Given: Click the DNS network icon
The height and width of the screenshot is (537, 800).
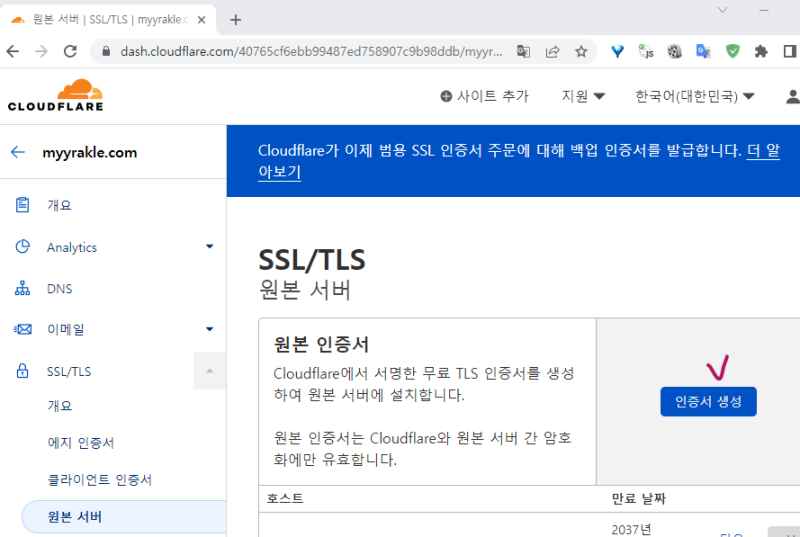Looking at the screenshot, I should [x=22, y=288].
